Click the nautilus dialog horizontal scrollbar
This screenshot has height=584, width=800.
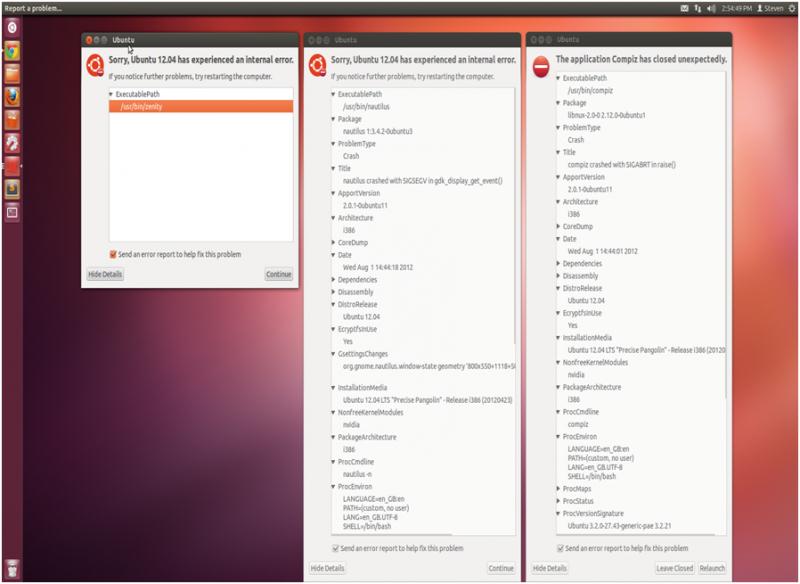coord(391,535)
